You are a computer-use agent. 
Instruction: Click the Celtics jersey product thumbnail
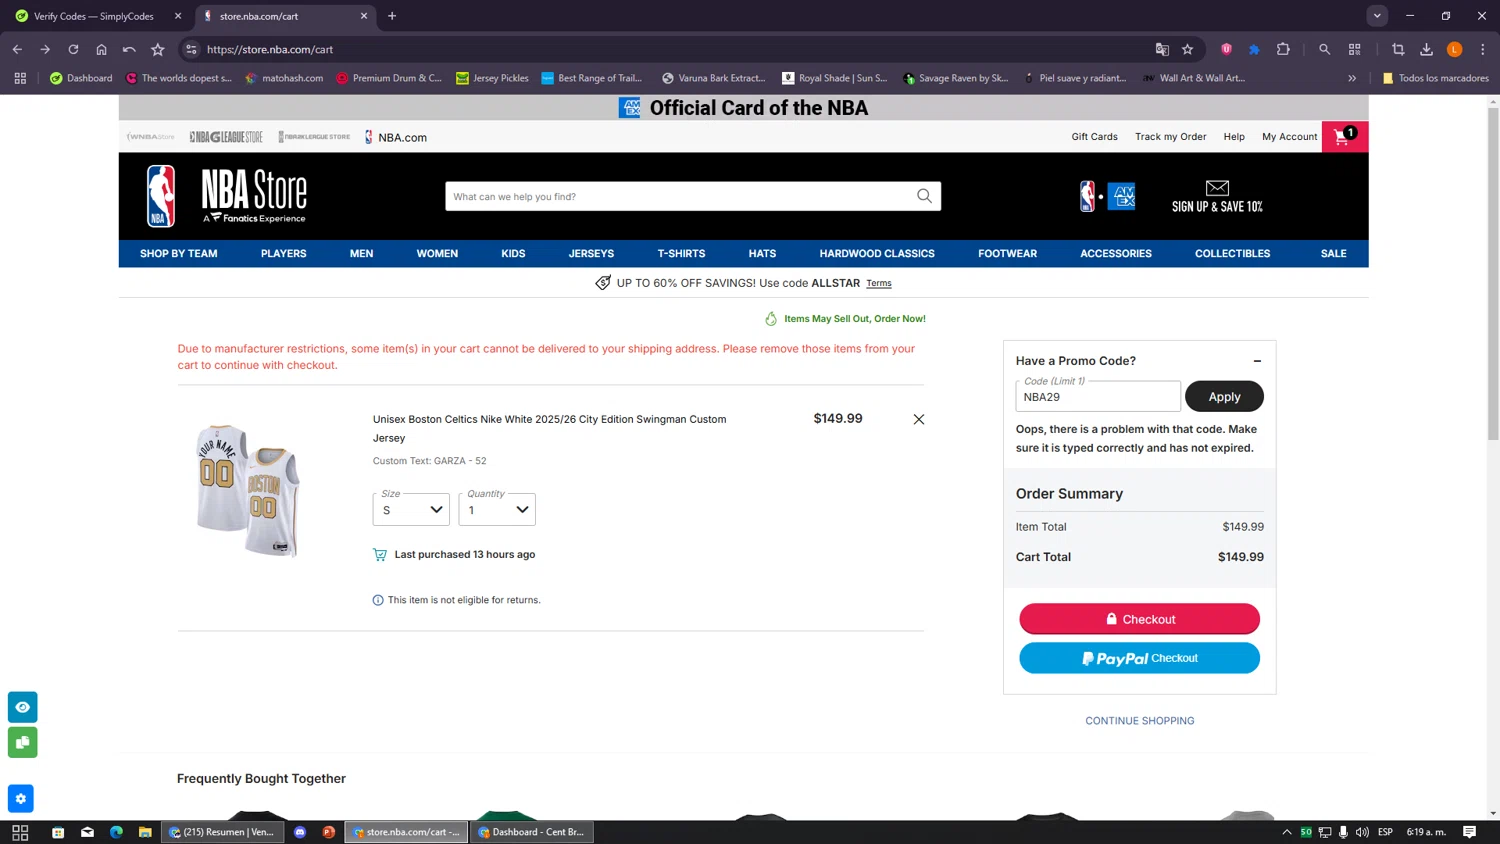pyautogui.click(x=248, y=489)
